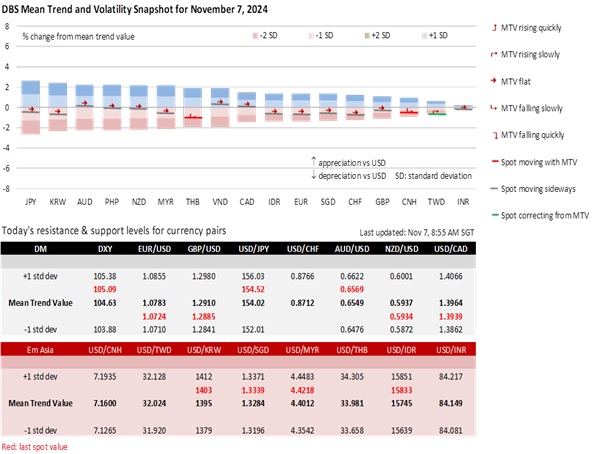Select the JPY bar in the chart
Screen dimensions: 605x454
click(x=30, y=107)
